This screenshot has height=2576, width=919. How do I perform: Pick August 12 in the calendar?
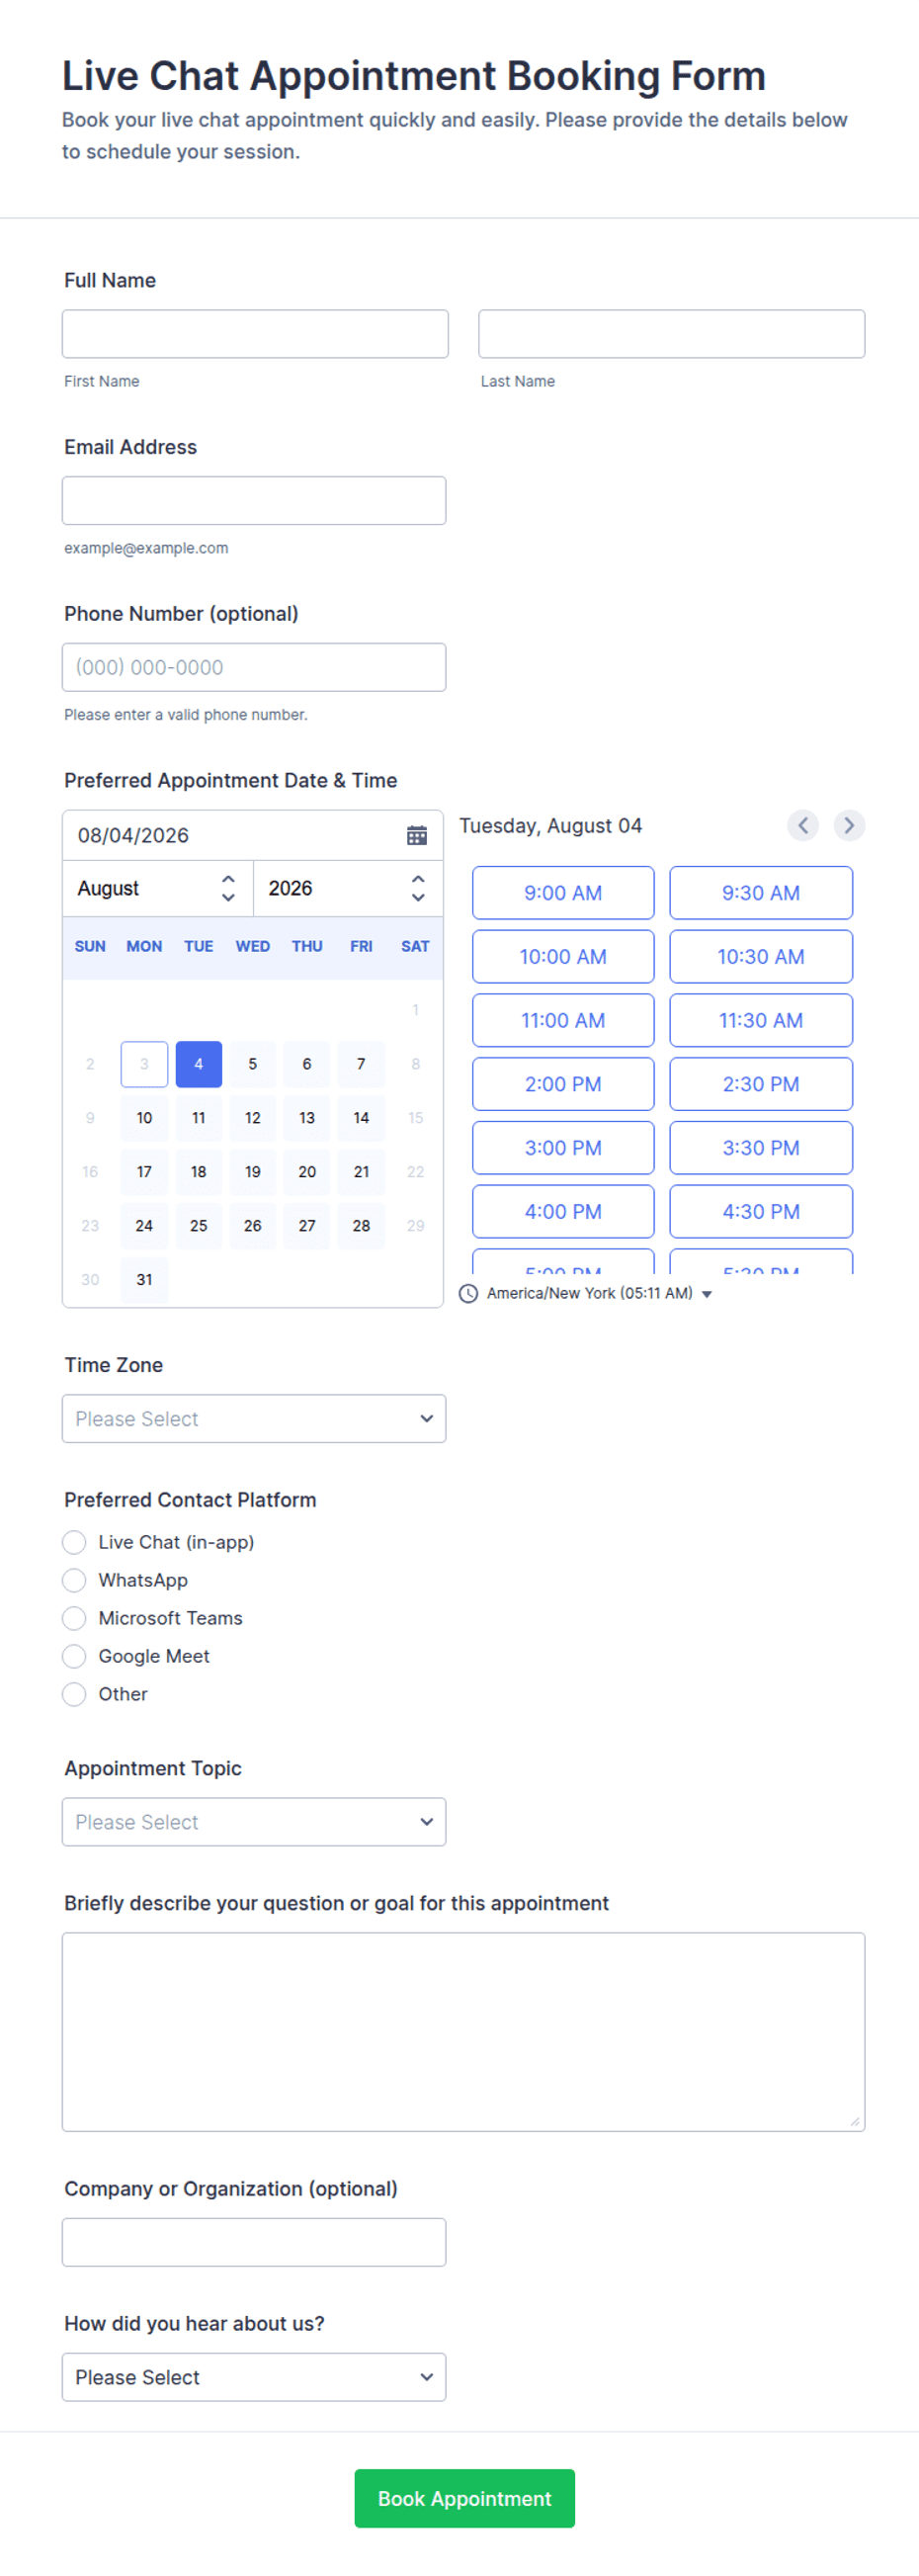(x=253, y=1117)
